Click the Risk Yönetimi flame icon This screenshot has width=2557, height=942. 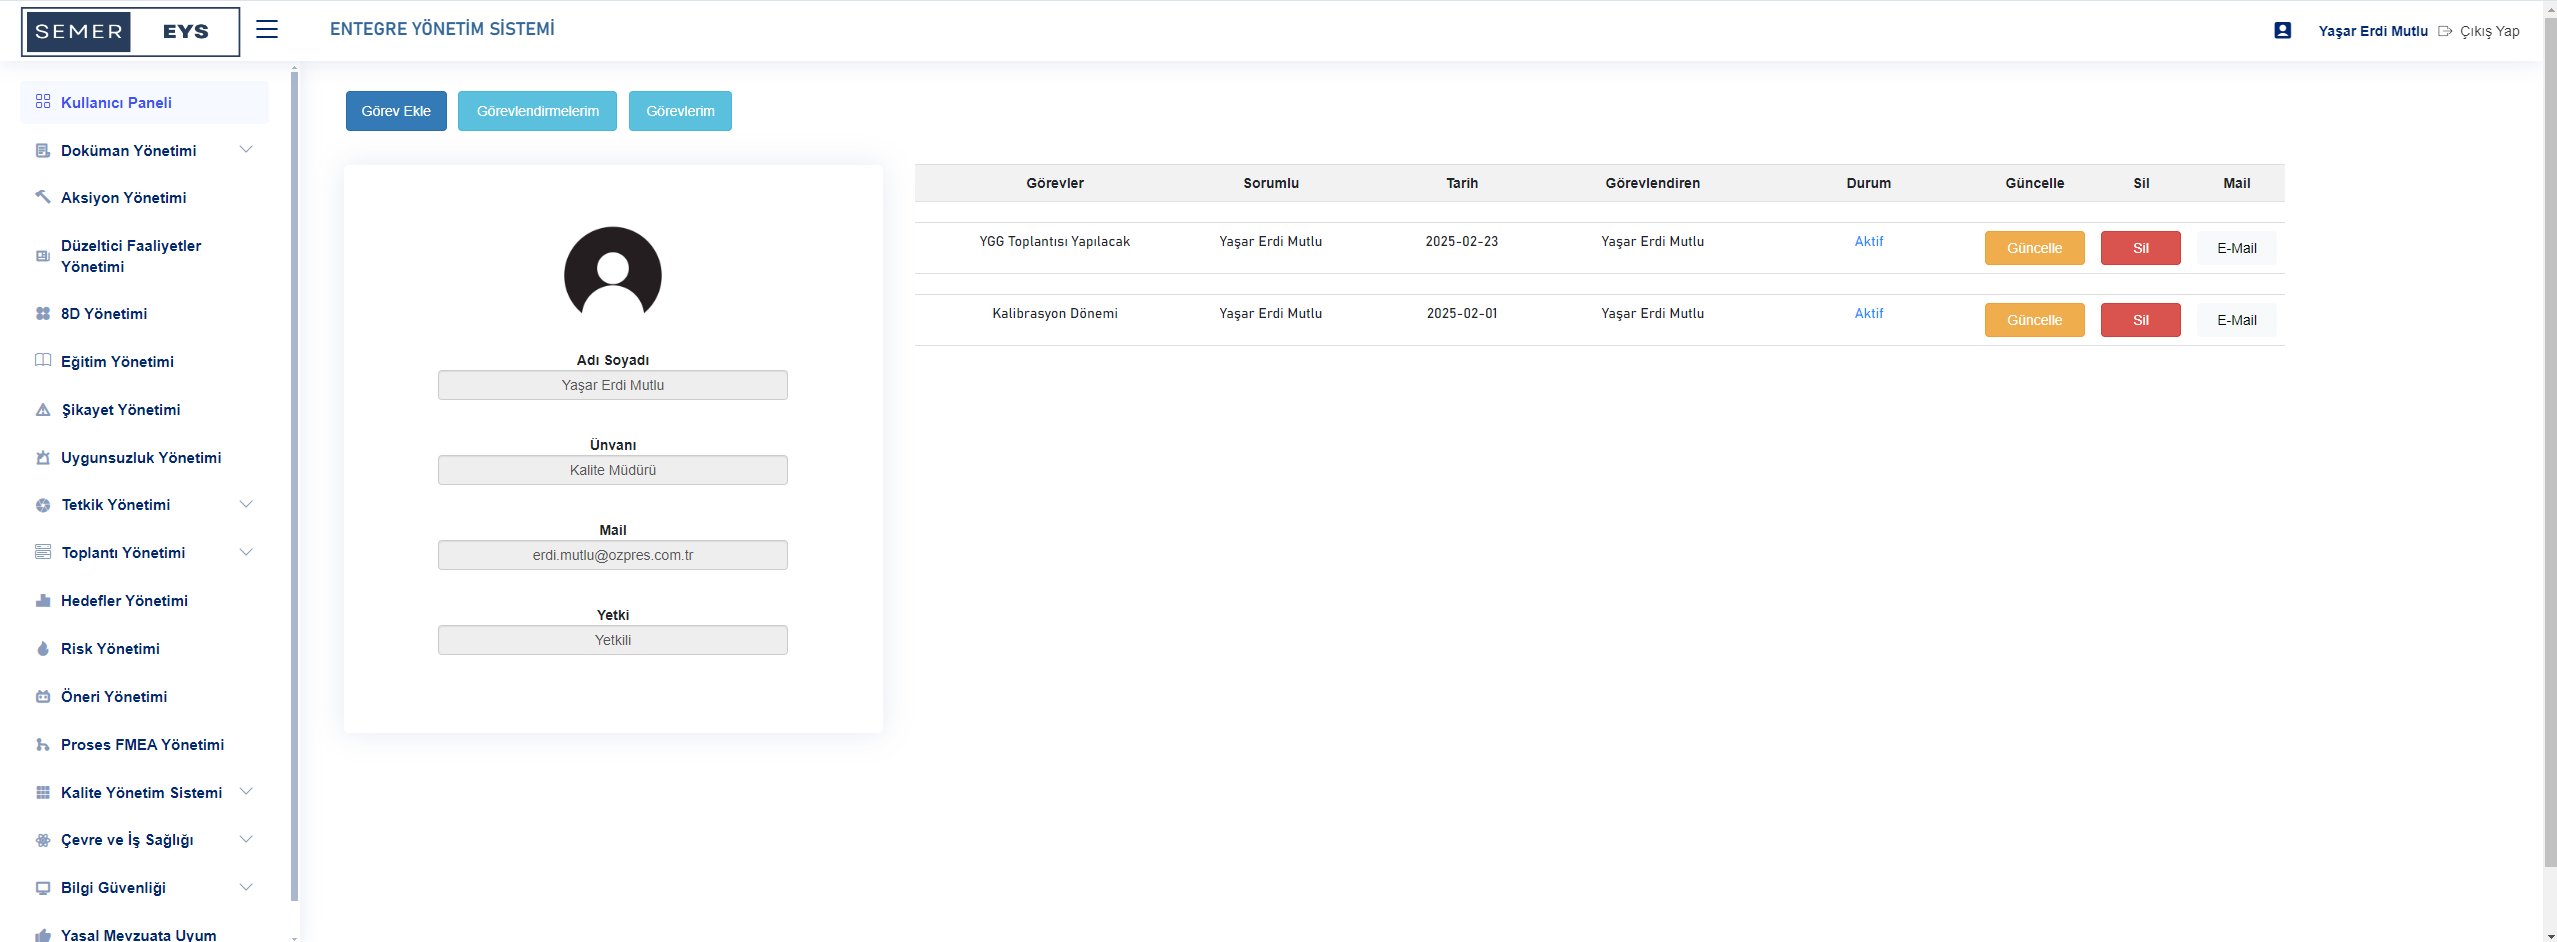point(43,649)
